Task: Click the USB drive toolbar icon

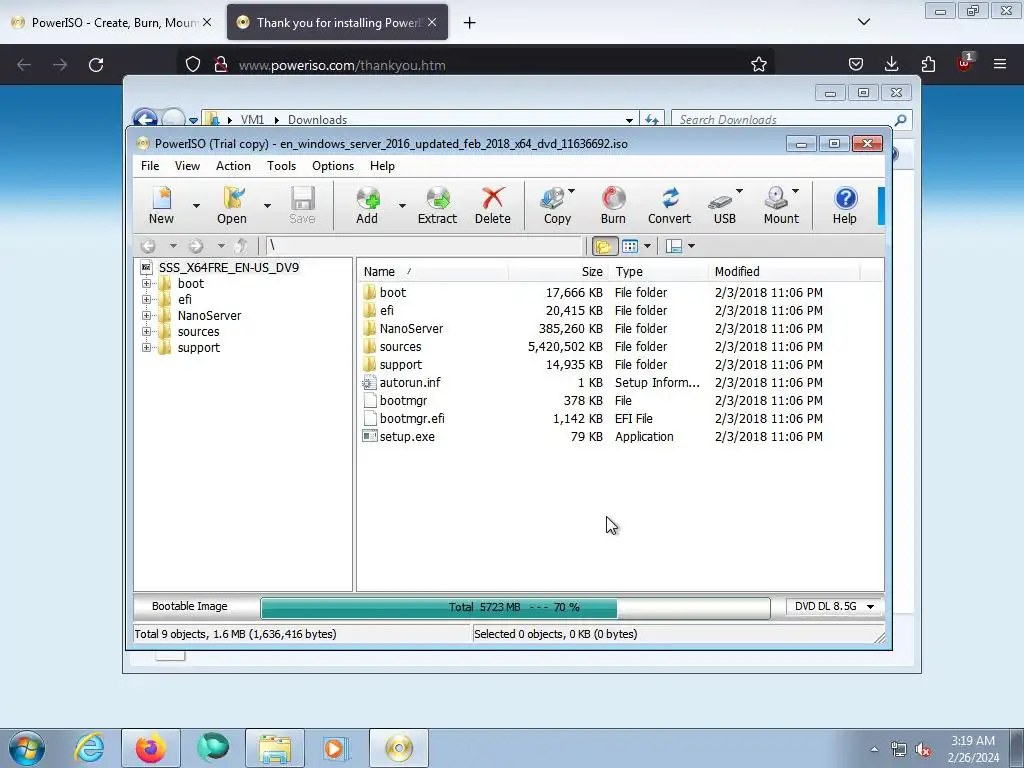Action: point(721,200)
